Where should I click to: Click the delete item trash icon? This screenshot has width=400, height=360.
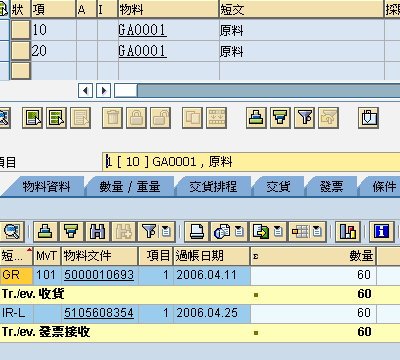pyautogui.click(x=112, y=118)
